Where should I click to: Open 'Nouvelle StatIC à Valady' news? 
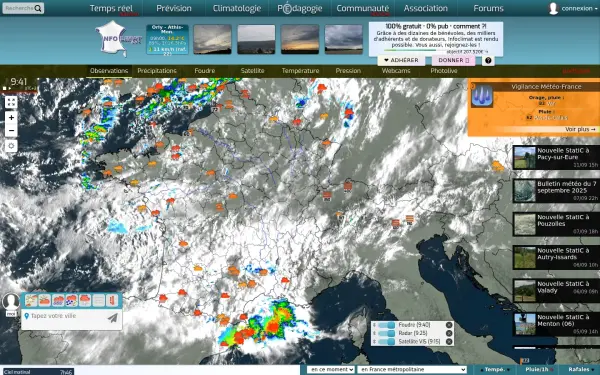[x=556, y=290]
